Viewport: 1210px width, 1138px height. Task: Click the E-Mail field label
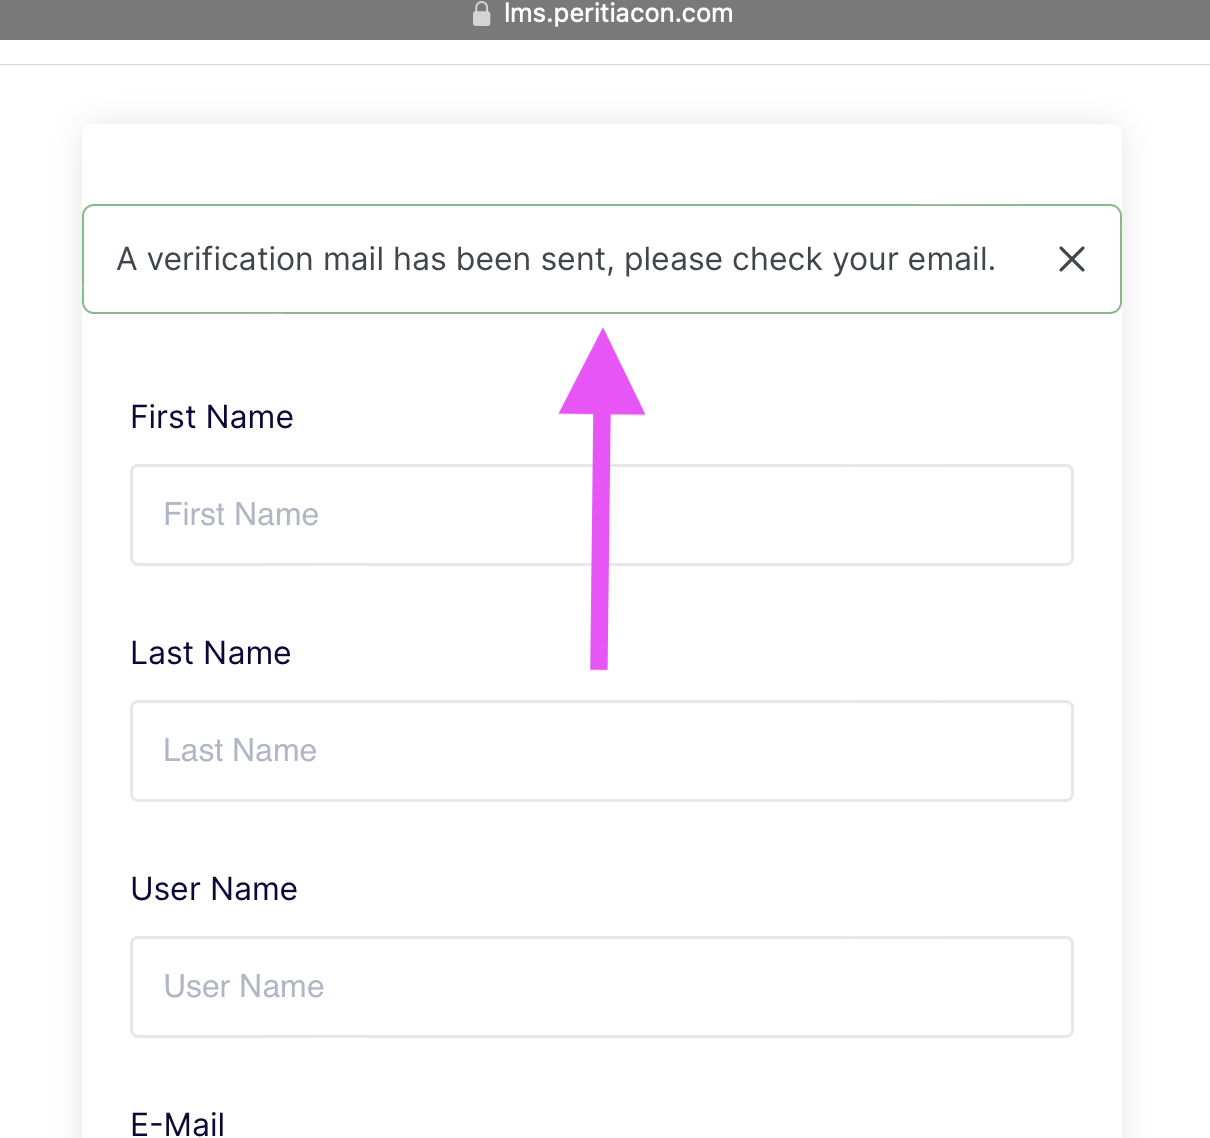178,1124
